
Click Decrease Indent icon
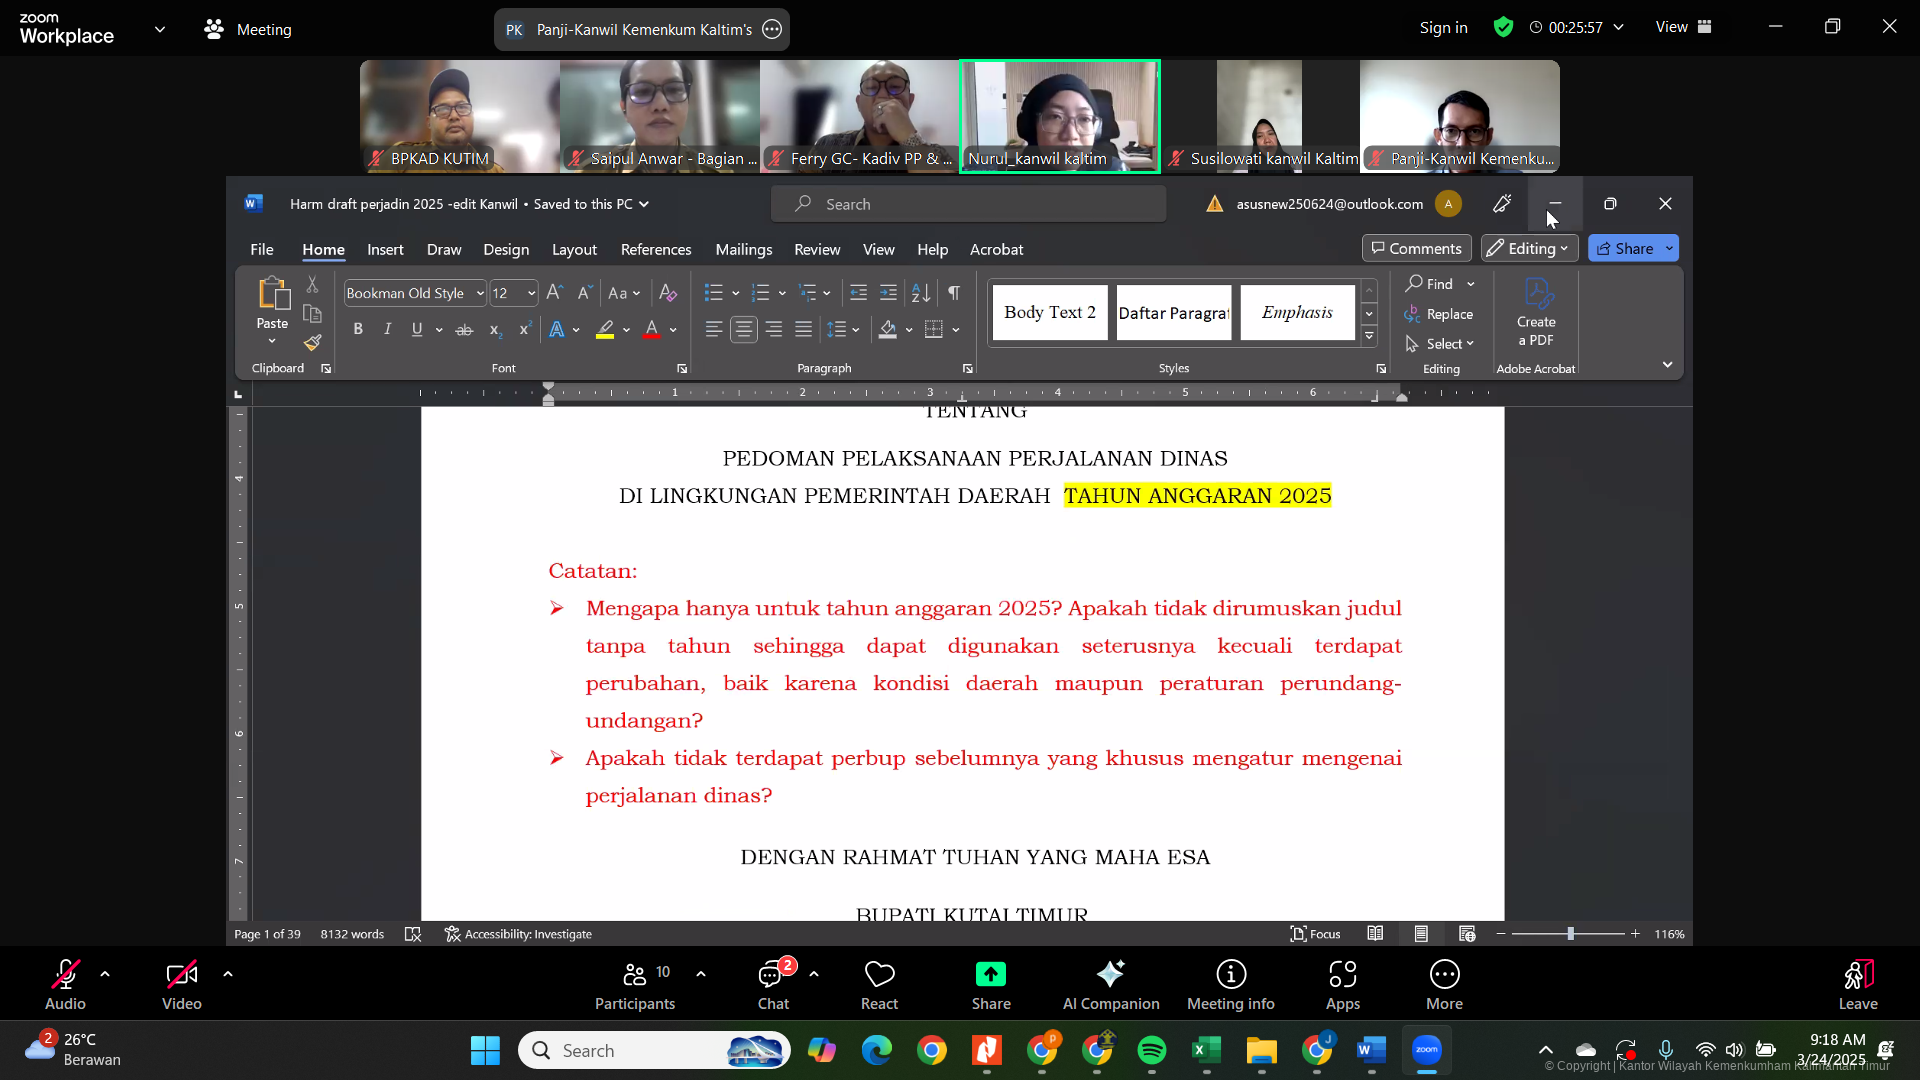[x=858, y=293]
